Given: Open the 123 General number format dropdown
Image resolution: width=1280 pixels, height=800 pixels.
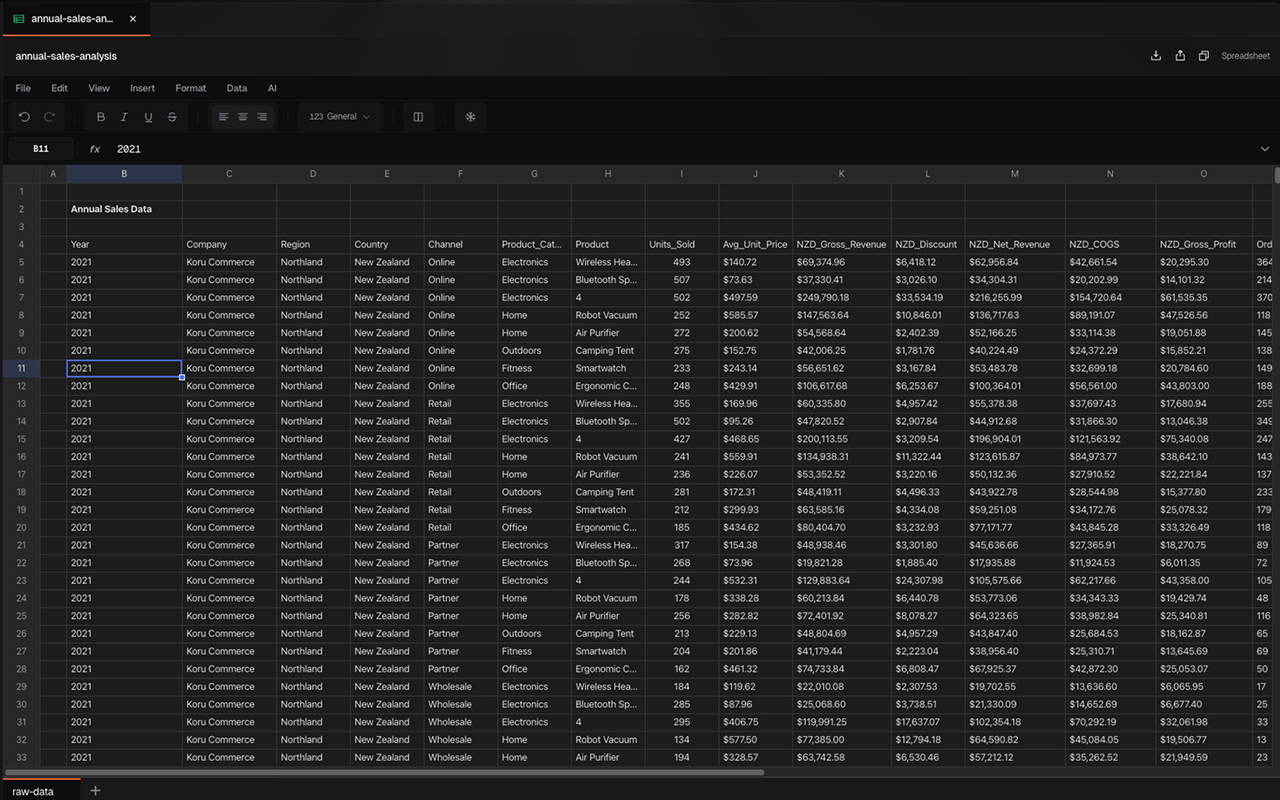Looking at the screenshot, I should click(339, 117).
